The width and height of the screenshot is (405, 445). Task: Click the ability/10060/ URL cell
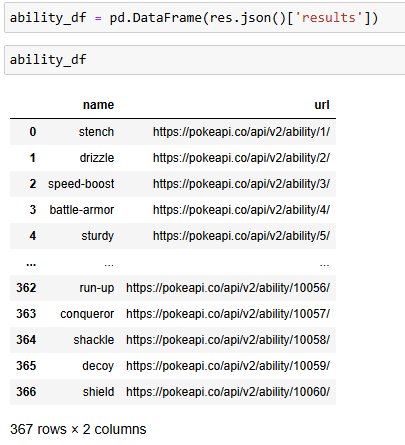[x=228, y=392]
